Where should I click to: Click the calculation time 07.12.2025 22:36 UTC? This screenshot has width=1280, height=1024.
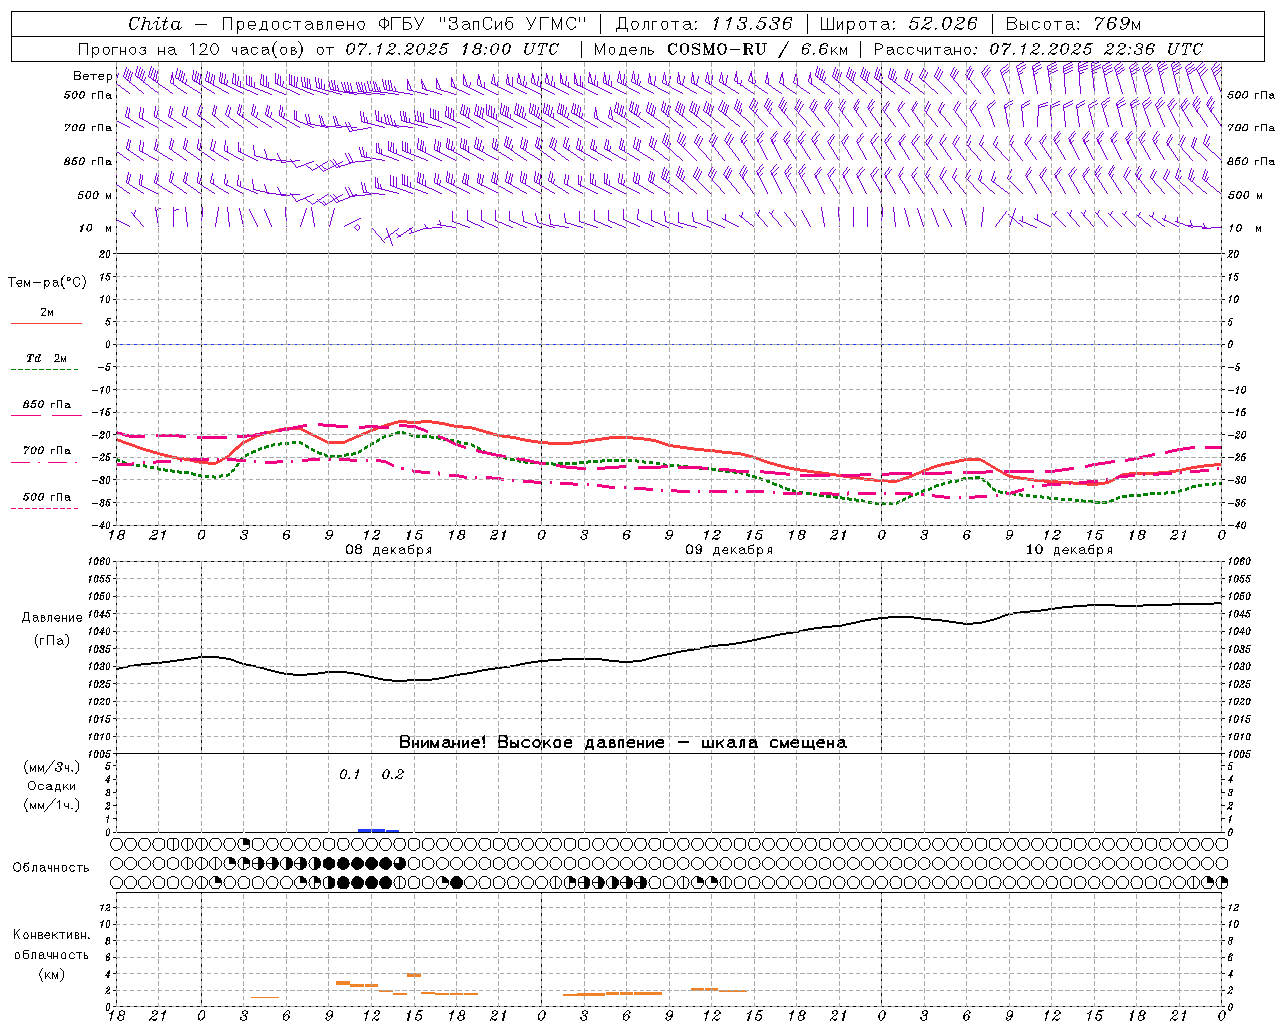(1096, 49)
